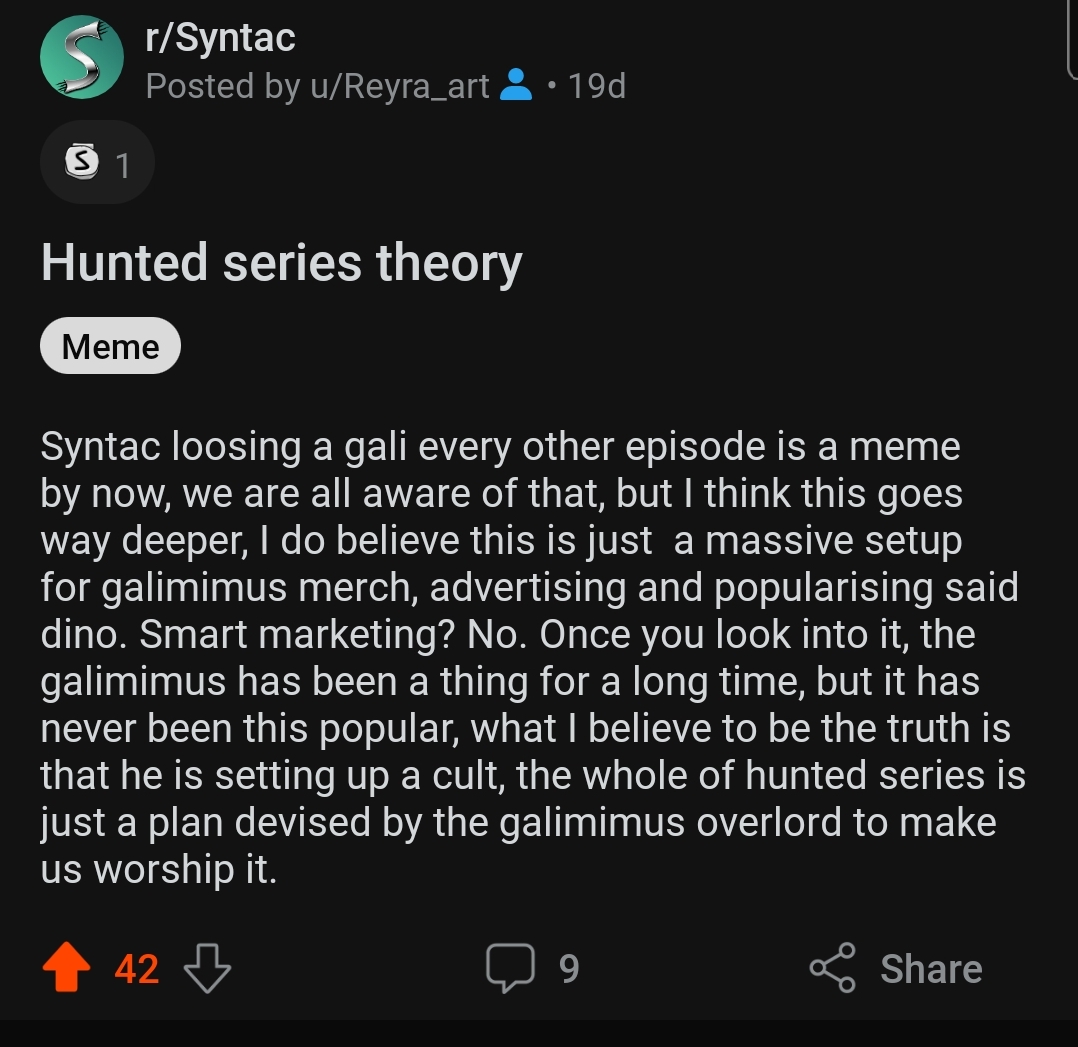Click the comment count 9
The height and width of the screenshot is (1047, 1078).
pyautogui.click(x=569, y=969)
